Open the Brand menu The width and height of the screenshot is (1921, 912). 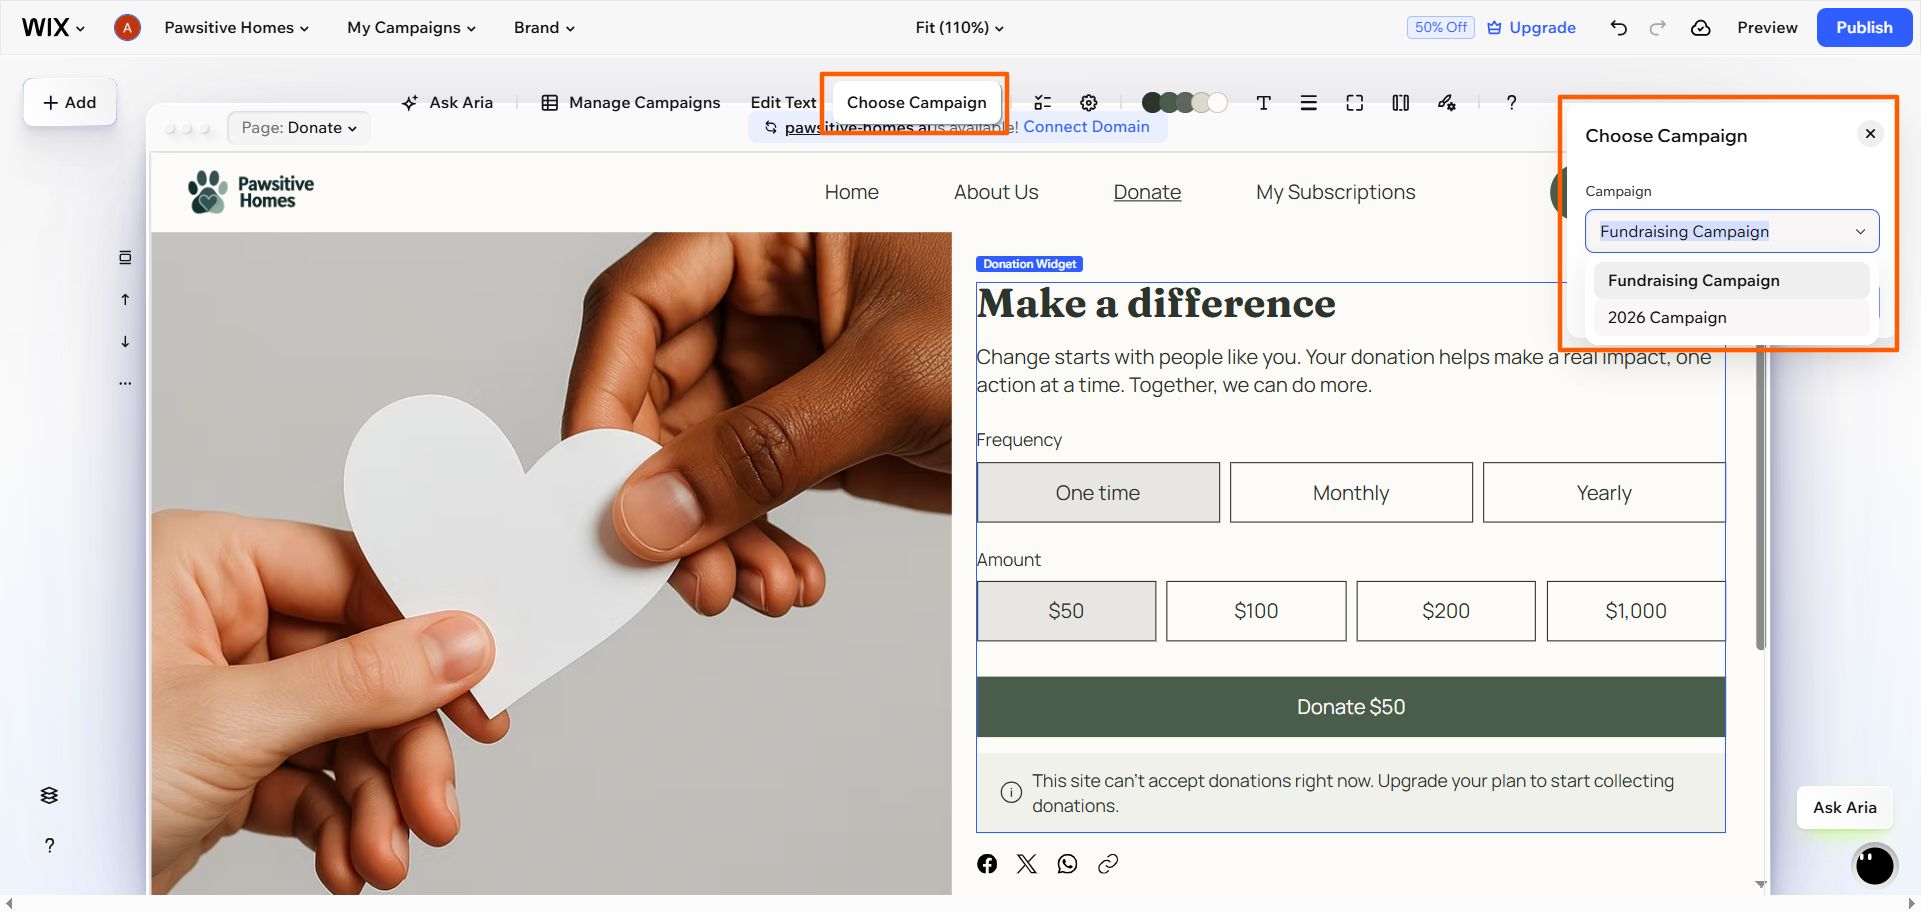544,27
